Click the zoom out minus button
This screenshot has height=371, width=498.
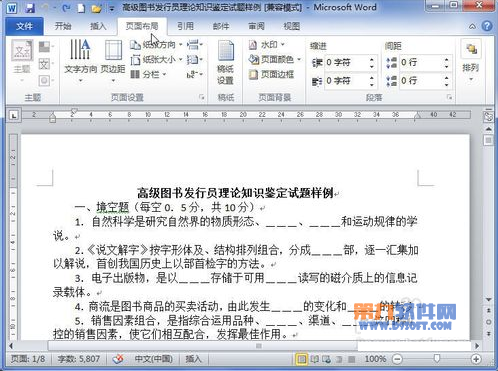pyautogui.click(x=397, y=359)
